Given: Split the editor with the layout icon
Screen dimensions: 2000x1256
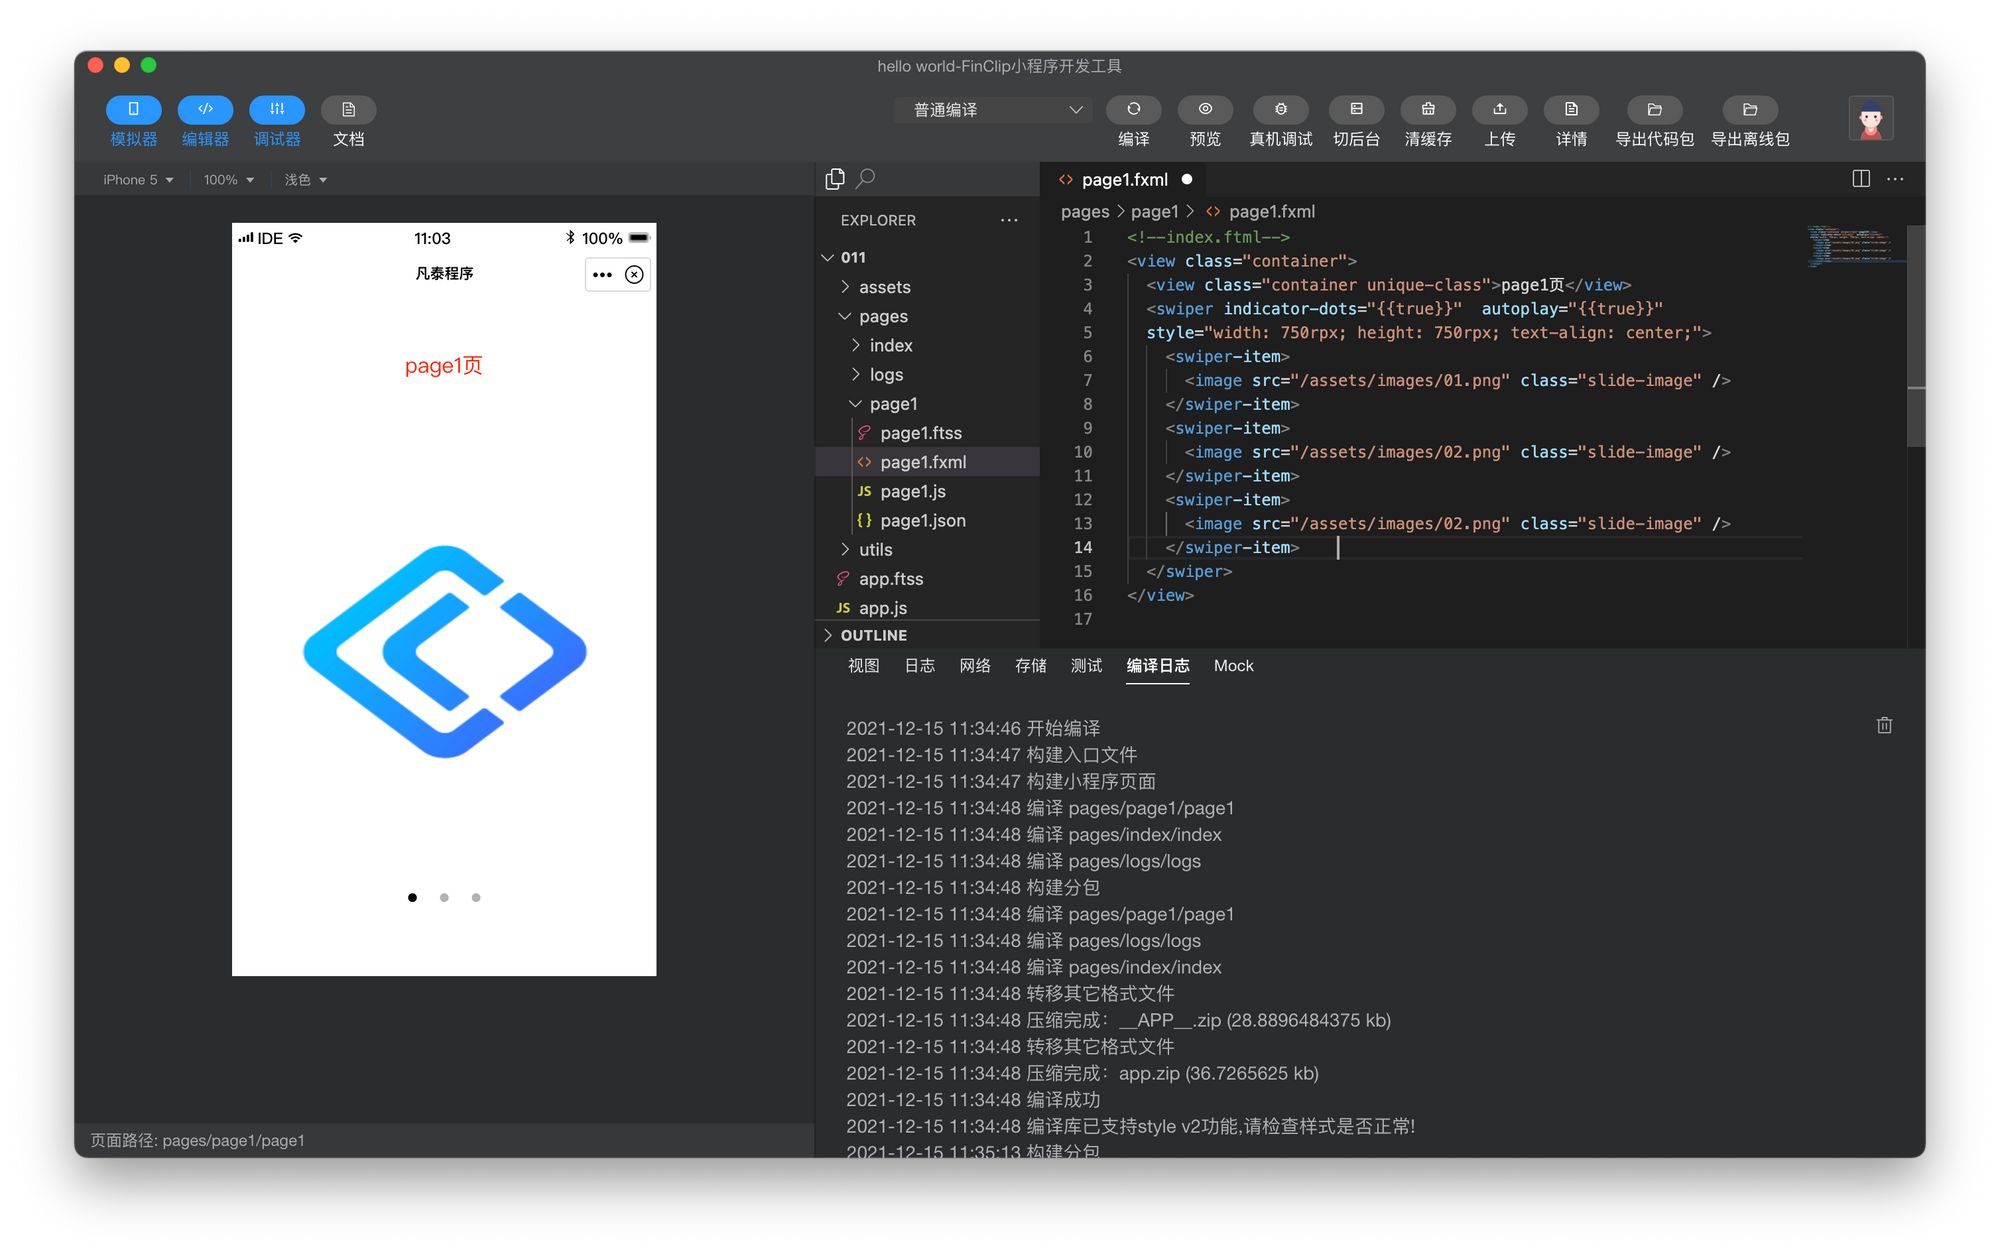Looking at the screenshot, I should click(1860, 179).
